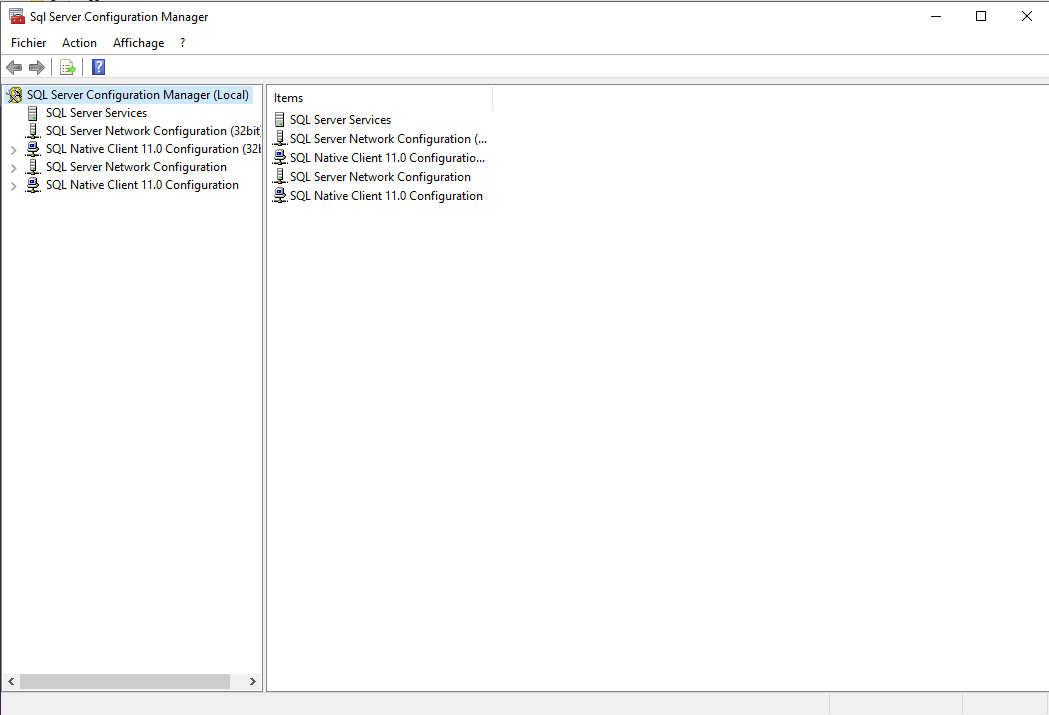Viewport: 1049px width, 715px height.
Task: Select SQL Server Services text in Items list
Action: click(x=341, y=120)
